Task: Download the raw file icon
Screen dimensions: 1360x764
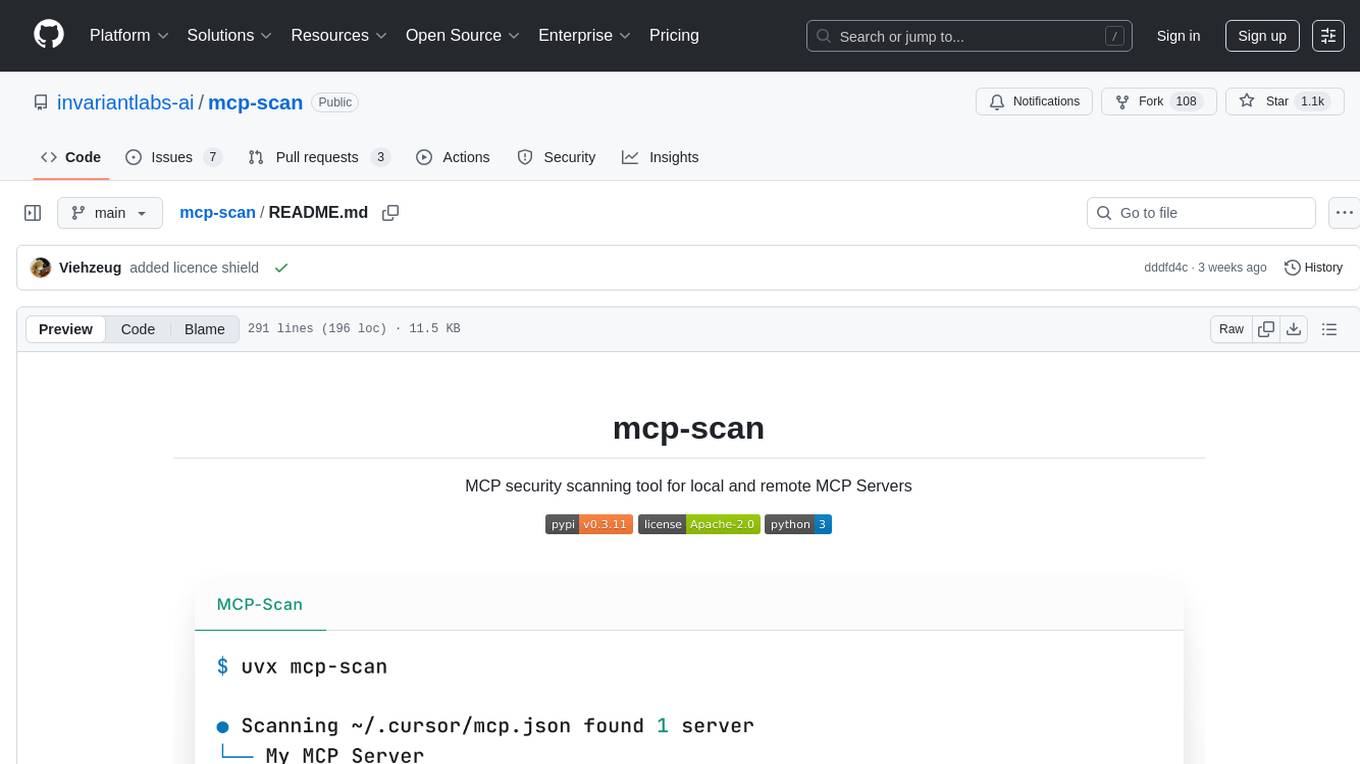Action: (x=1293, y=329)
